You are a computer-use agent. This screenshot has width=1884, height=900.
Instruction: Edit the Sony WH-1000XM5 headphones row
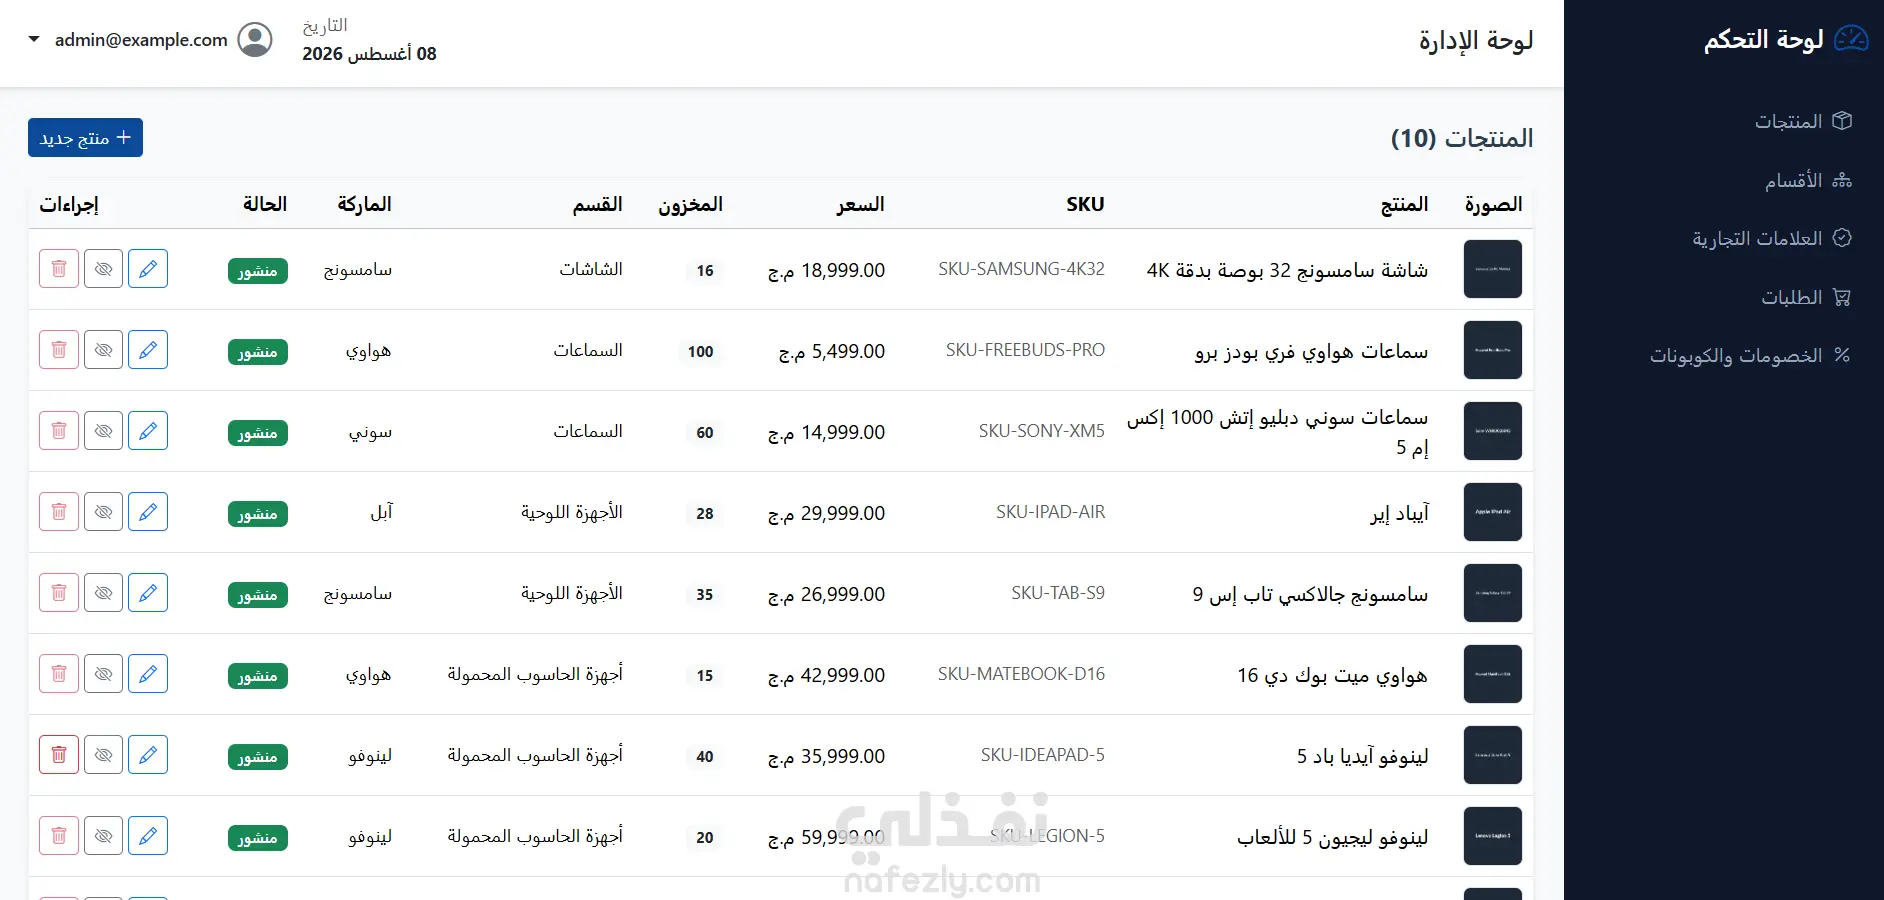pos(148,431)
